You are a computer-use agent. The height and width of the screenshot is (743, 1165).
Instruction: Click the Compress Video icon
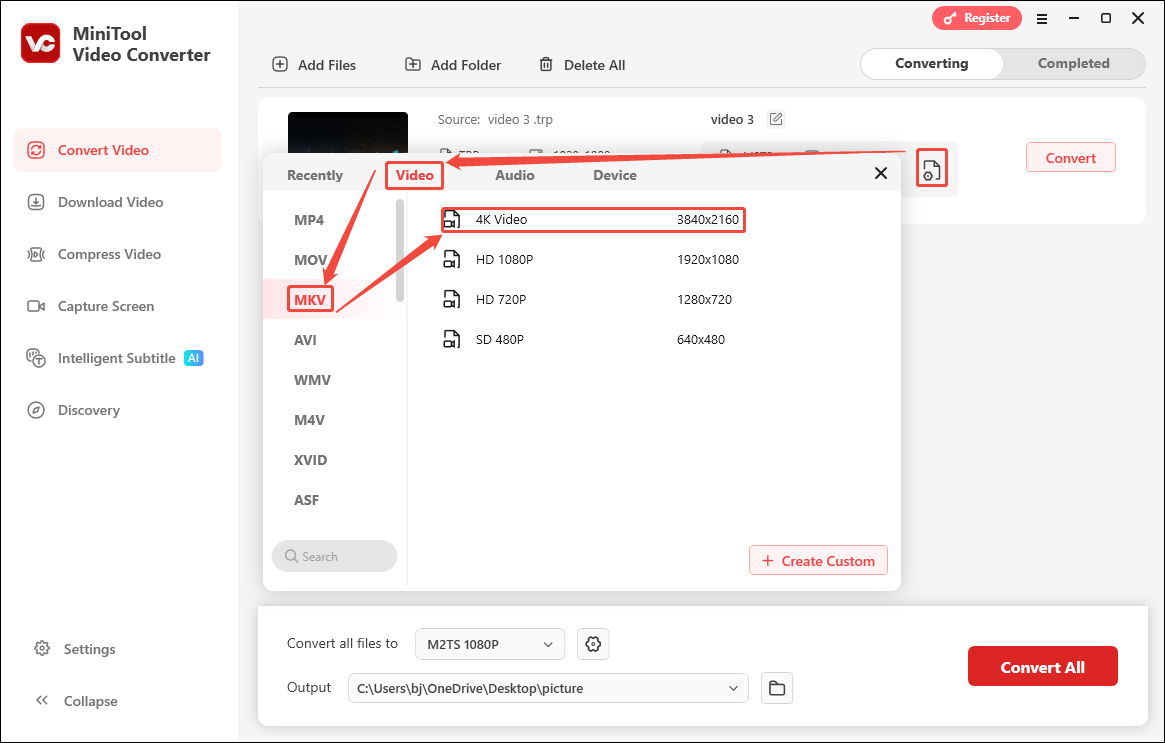point(36,254)
